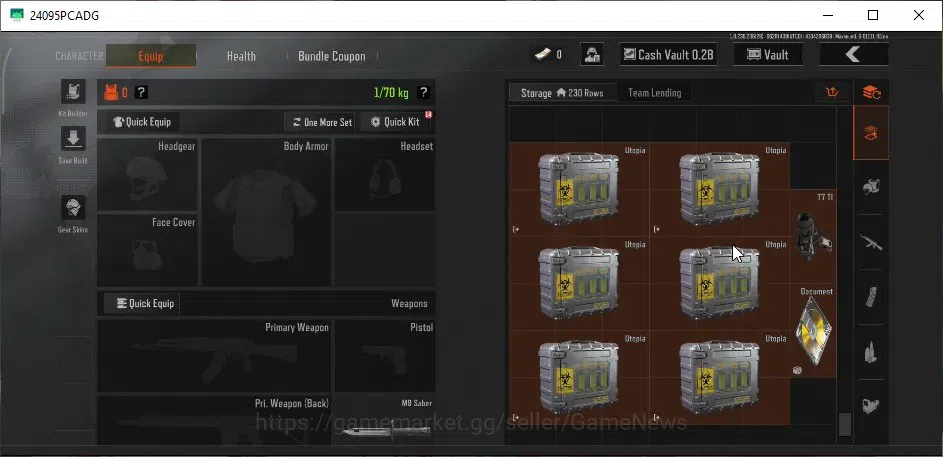Maximize the 24095PCADG window
The width and height of the screenshot is (943, 457).
[x=873, y=16]
